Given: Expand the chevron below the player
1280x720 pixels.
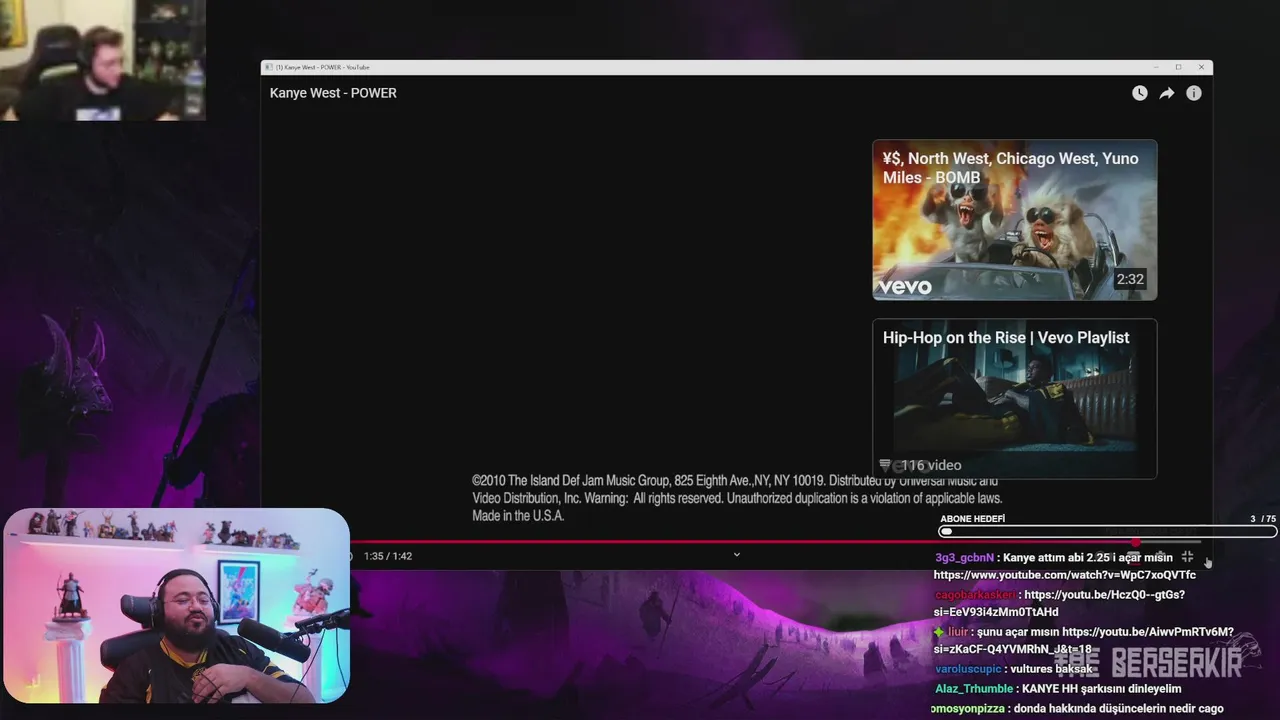Looking at the screenshot, I should [x=737, y=555].
